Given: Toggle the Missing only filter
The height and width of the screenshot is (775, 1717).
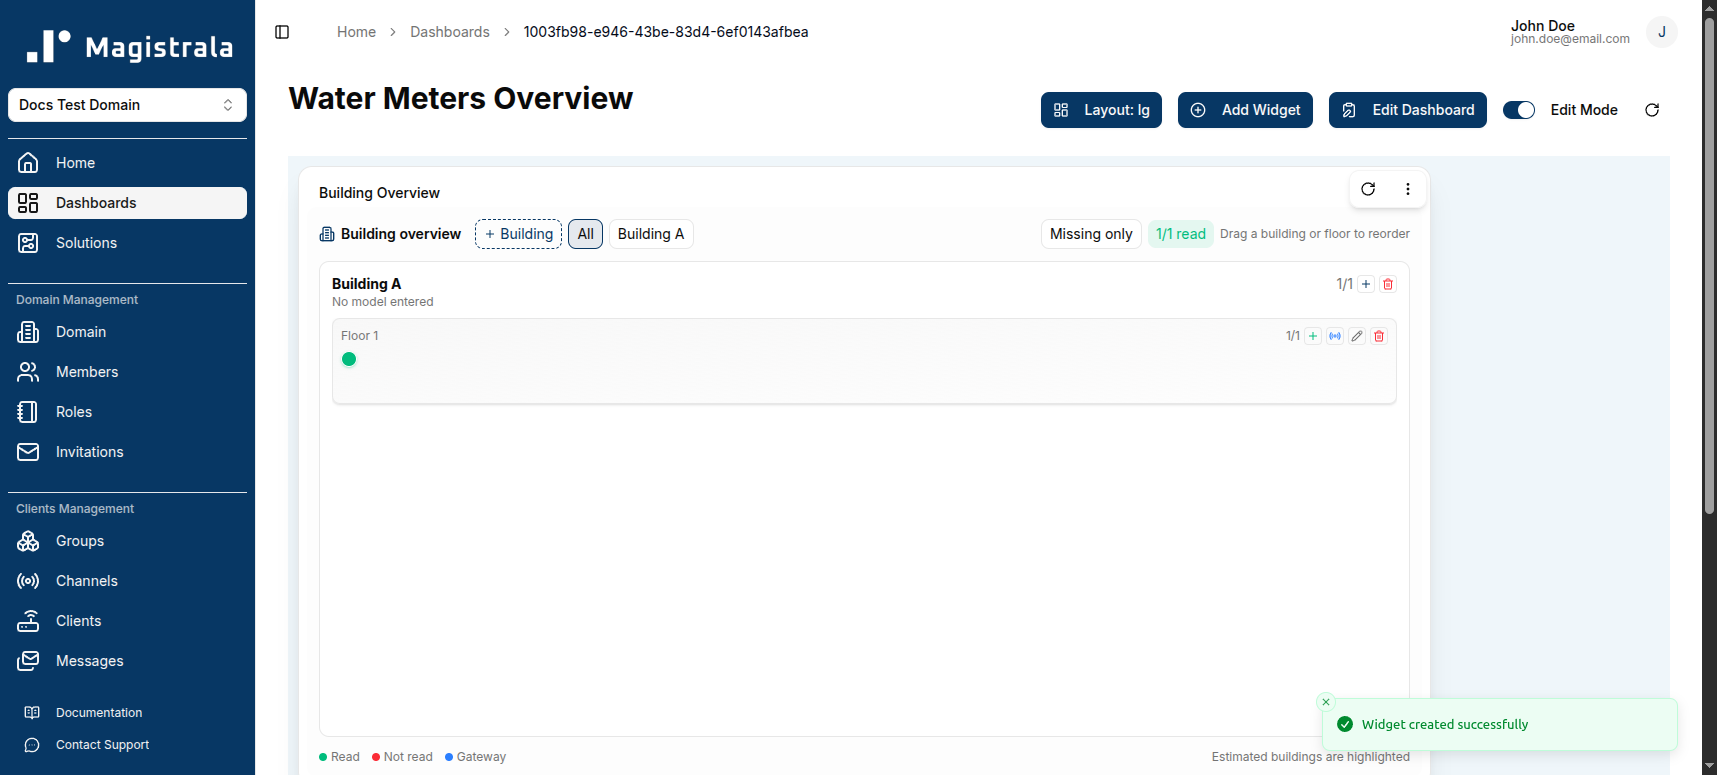Looking at the screenshot, I should point(1091,234).
